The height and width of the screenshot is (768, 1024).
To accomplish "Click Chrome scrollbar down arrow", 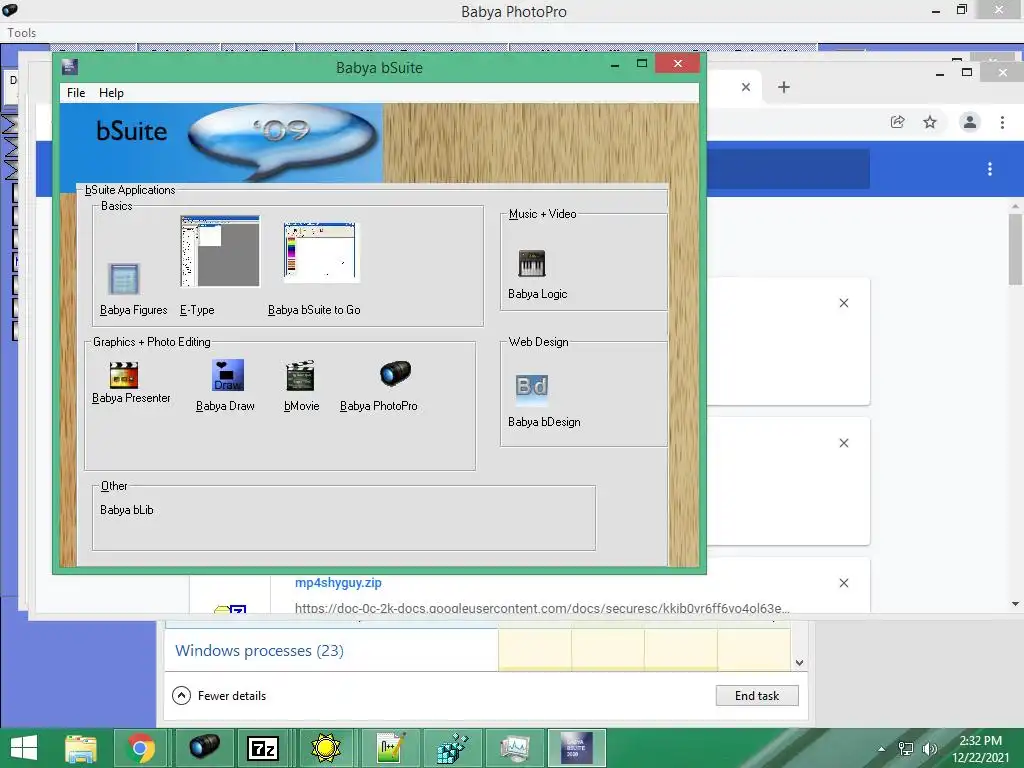I will (x=1016, y=604).
